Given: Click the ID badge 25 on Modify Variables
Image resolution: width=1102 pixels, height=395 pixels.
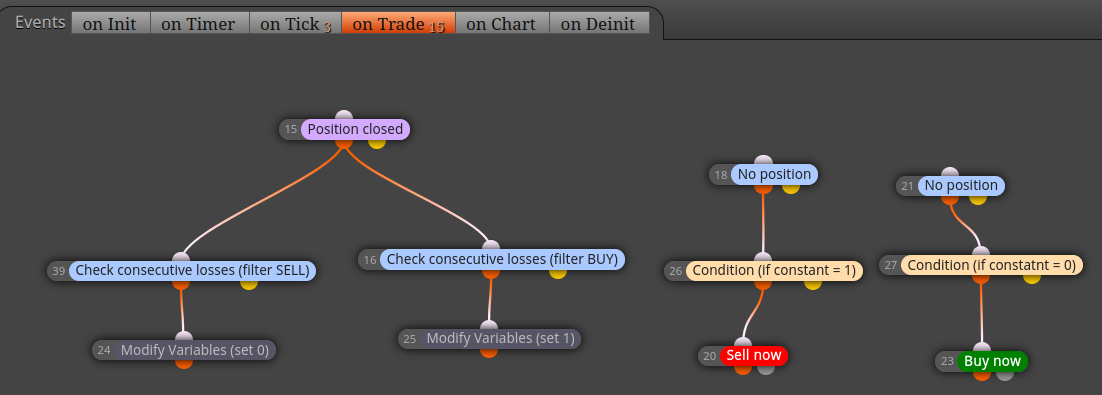Looking at the screenshot, I should click(x=410, y=339).
